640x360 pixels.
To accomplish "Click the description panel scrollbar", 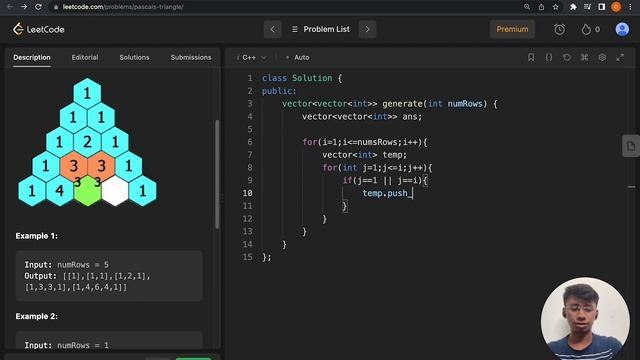I will point(217,174).
